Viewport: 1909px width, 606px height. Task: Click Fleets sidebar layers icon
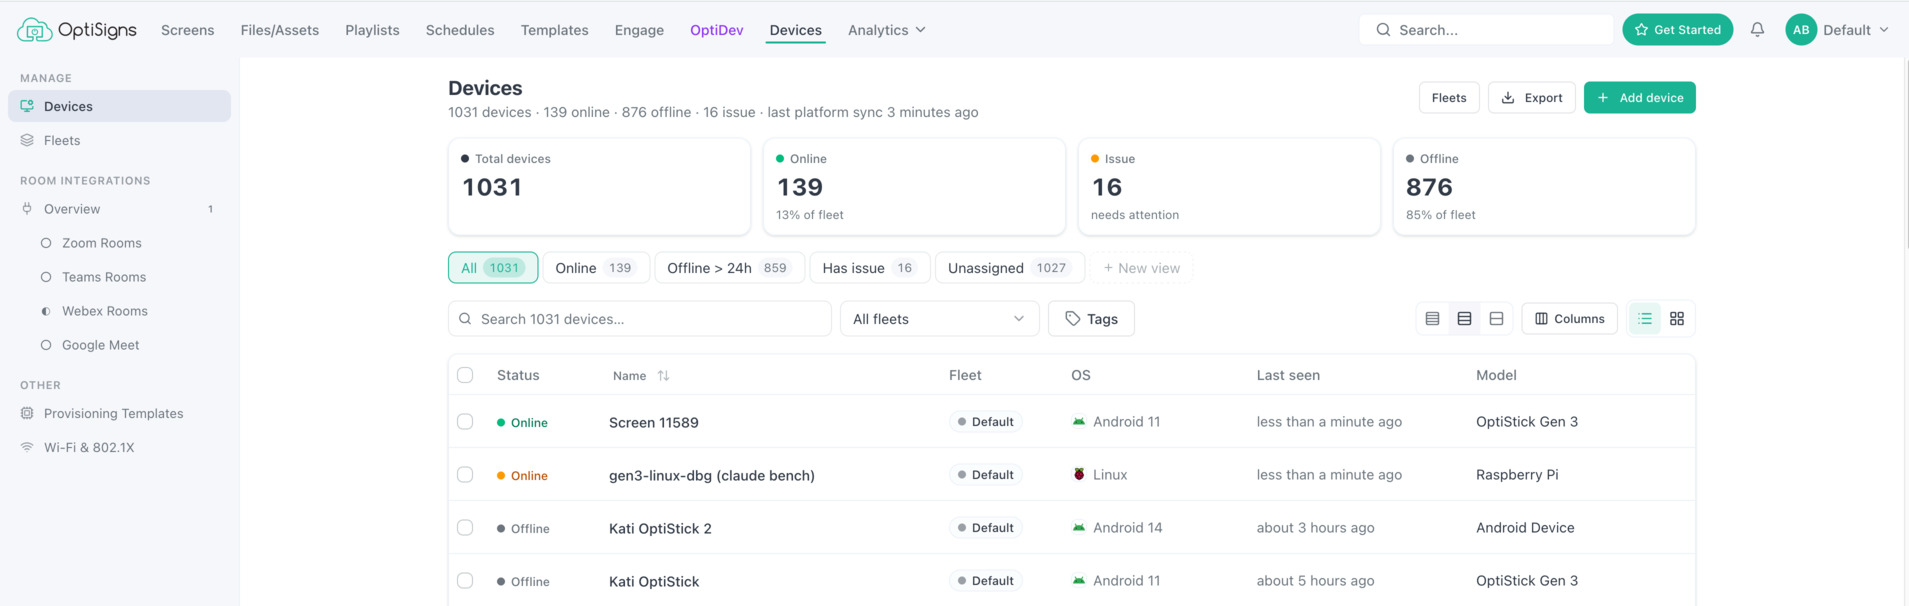pyautogui.click(x=27, y=140)
